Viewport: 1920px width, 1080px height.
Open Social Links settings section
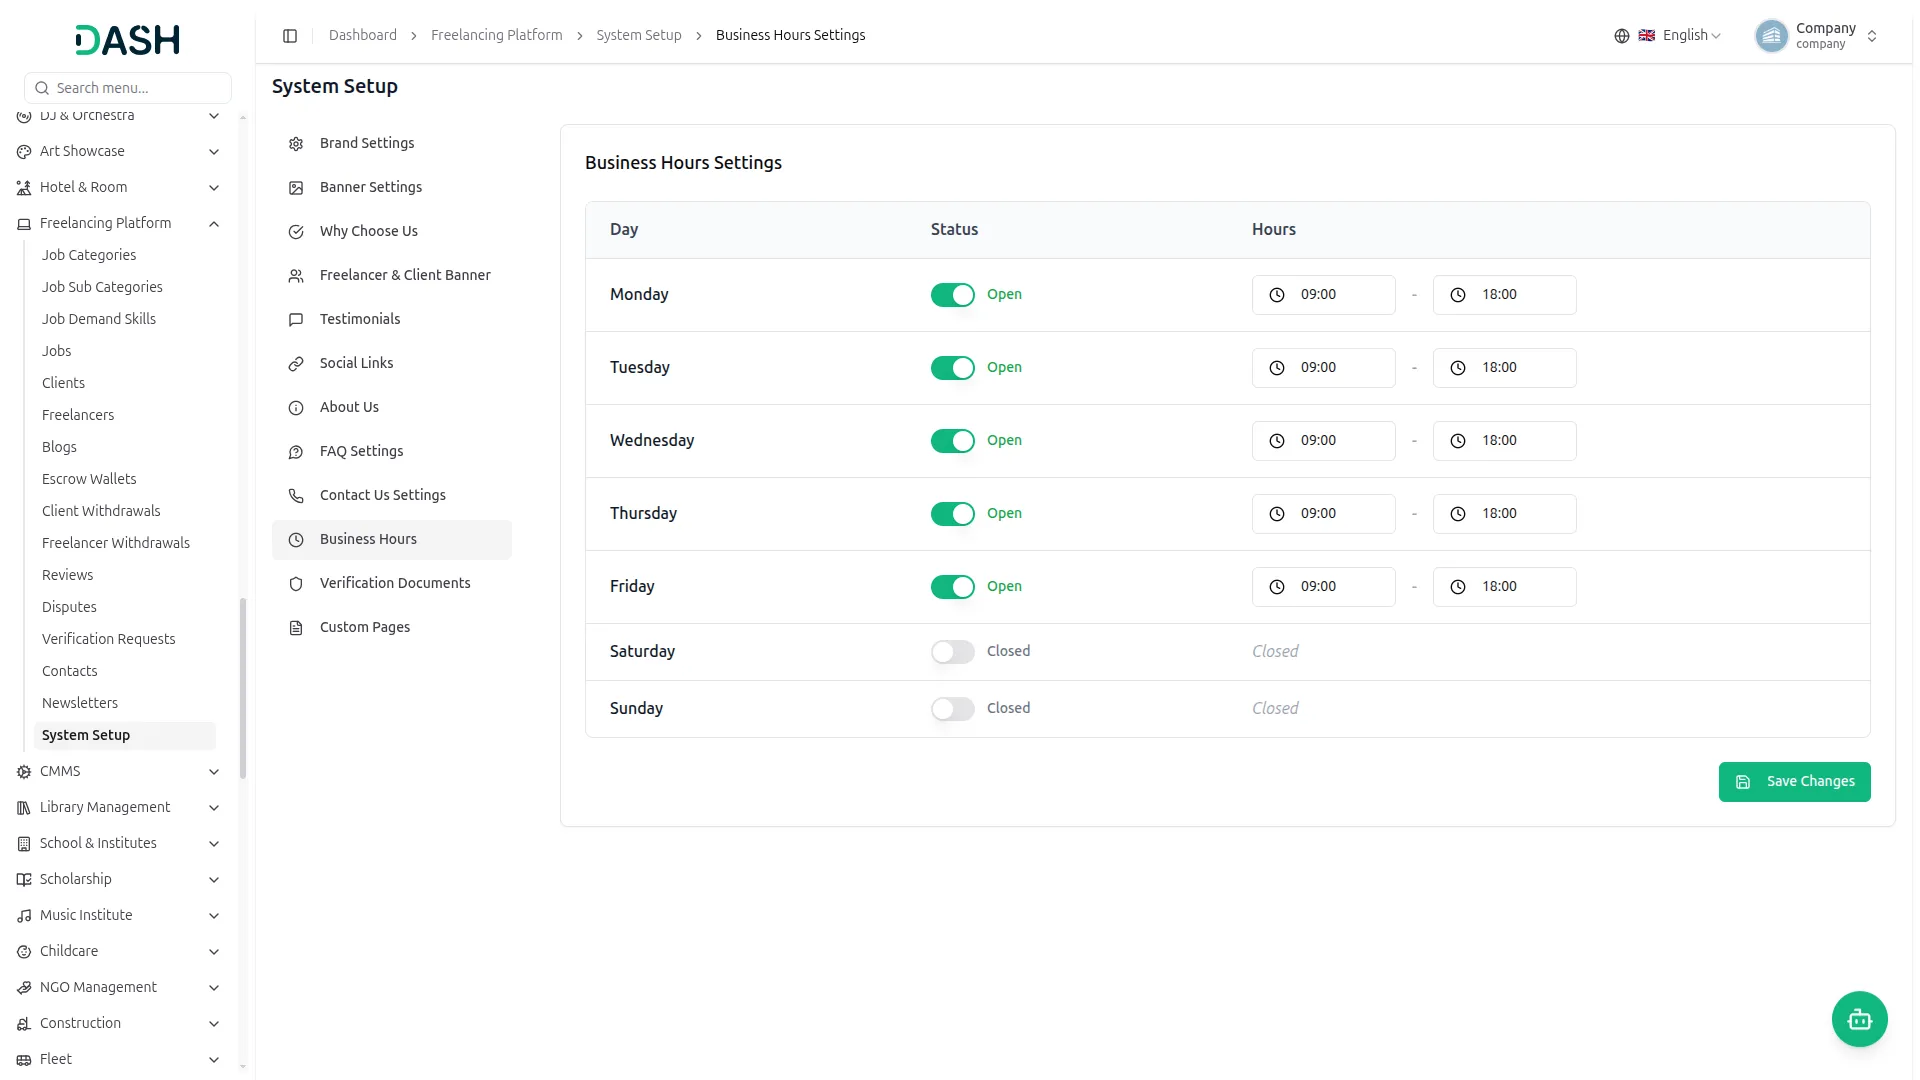[392, 363]
